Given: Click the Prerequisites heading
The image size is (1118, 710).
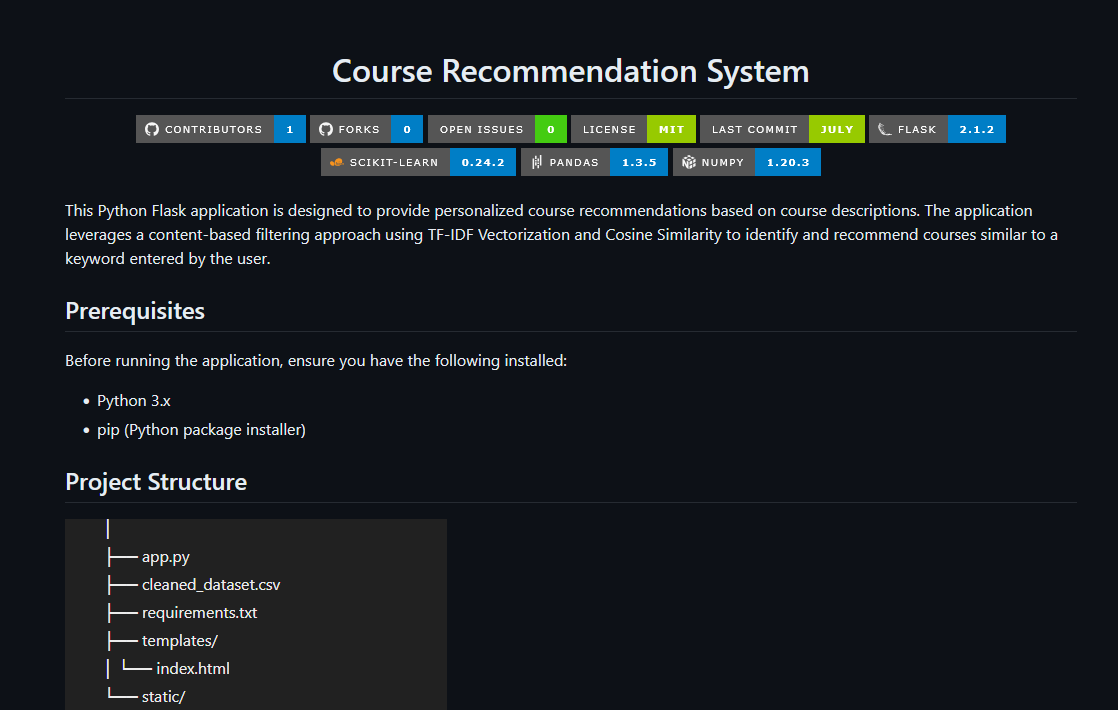Looking at the screenshot, I should point(135,312).
